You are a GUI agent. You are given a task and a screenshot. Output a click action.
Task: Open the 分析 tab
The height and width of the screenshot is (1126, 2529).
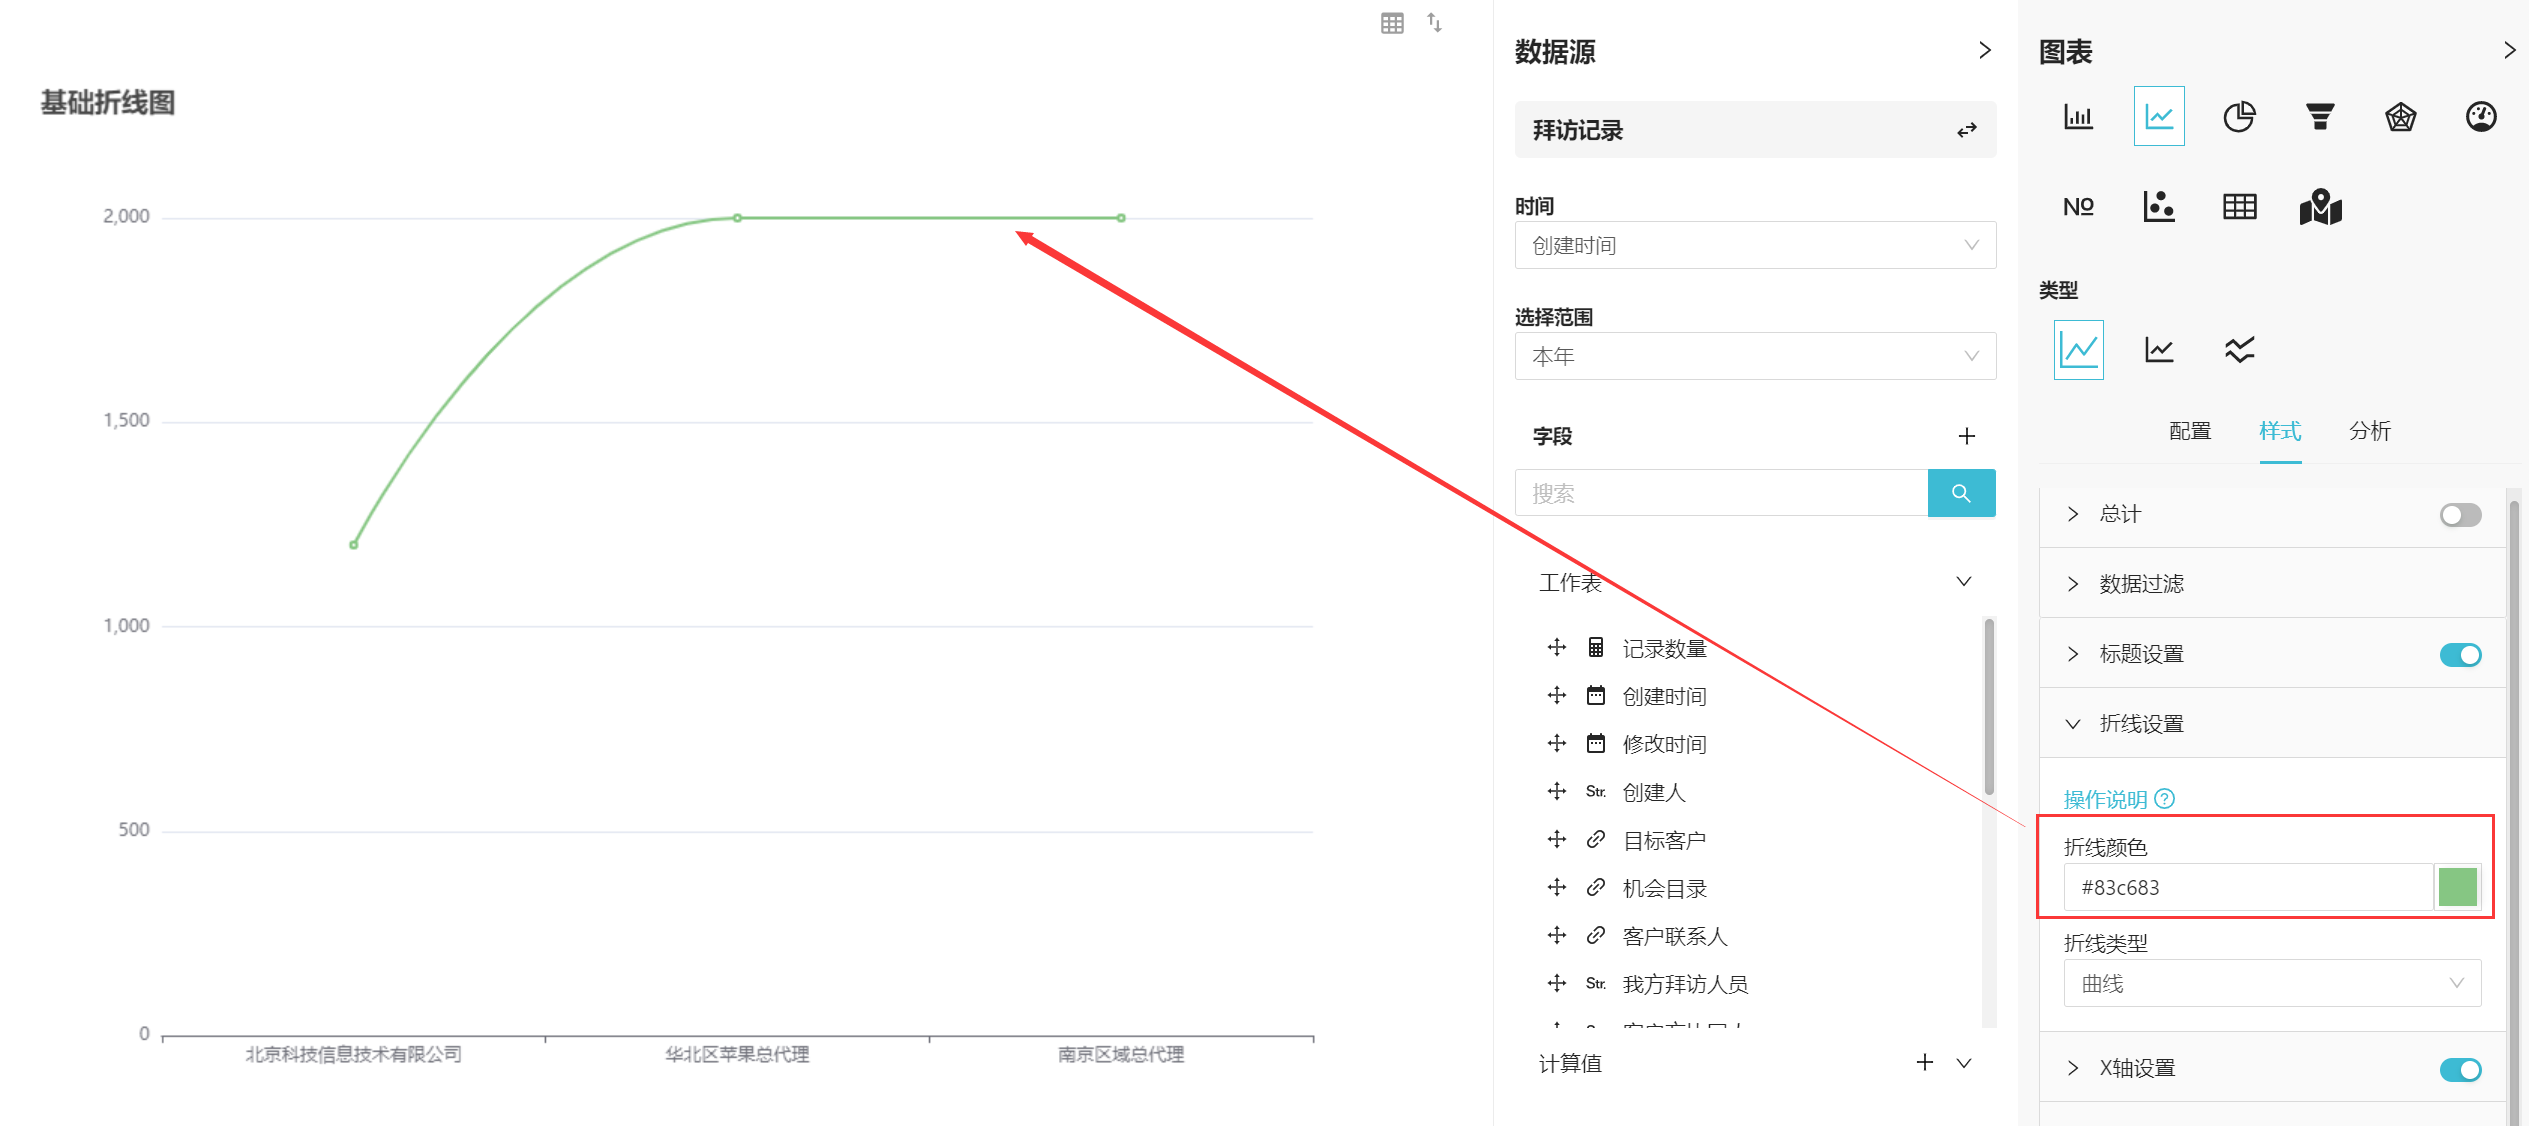click(x=2369, y=431)
